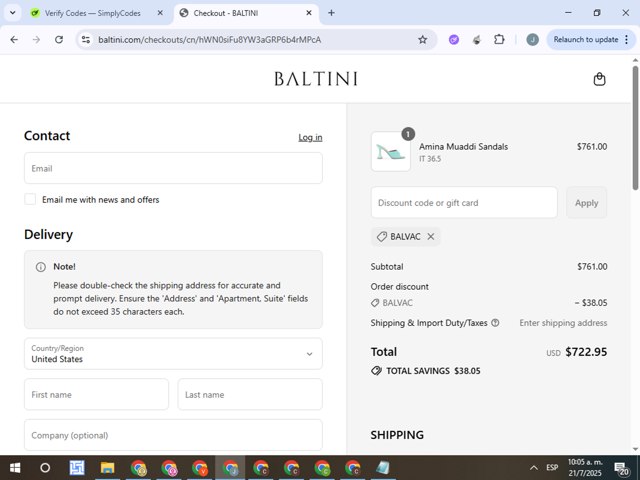Click the IT 36.5 size text
The height and width of the screenshot is (480, 640).
click(430, 159)
